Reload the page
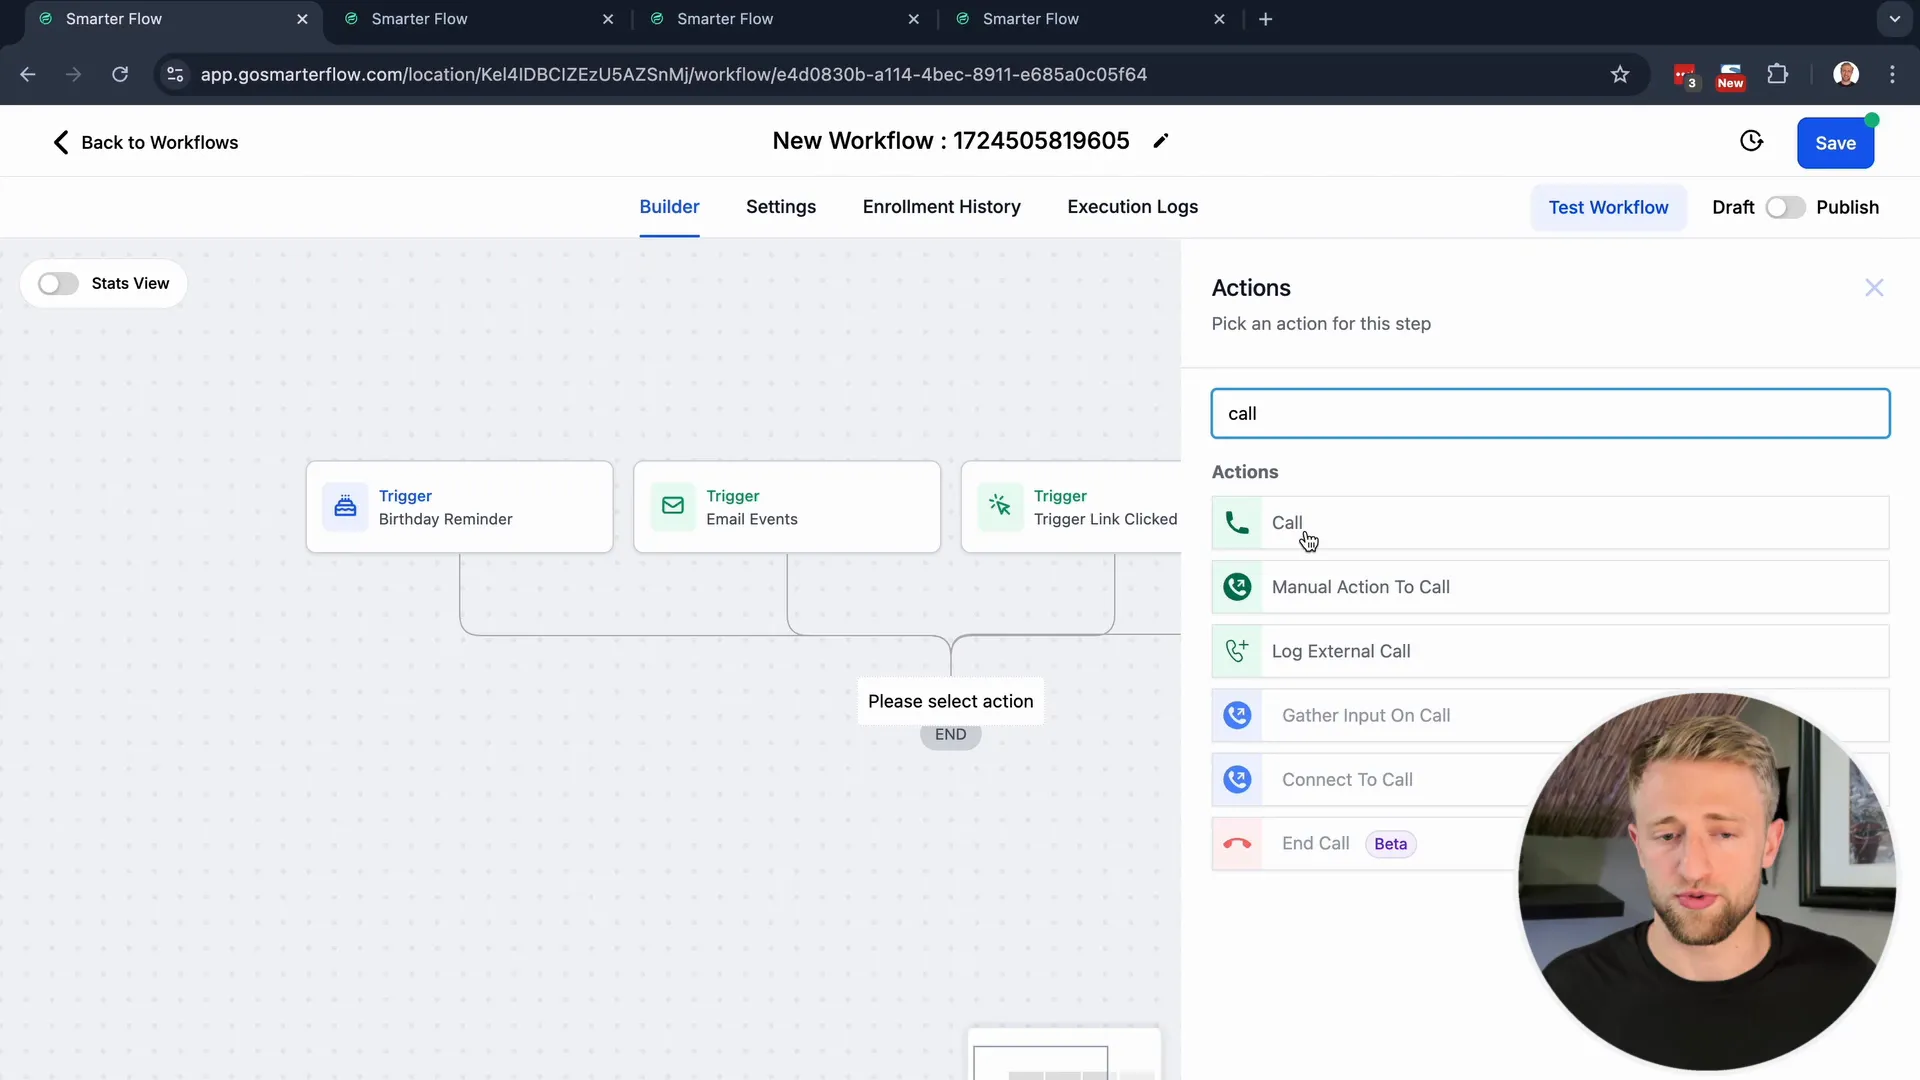The height and width of the screenshot is (1080, 1920). click(120, 74)
